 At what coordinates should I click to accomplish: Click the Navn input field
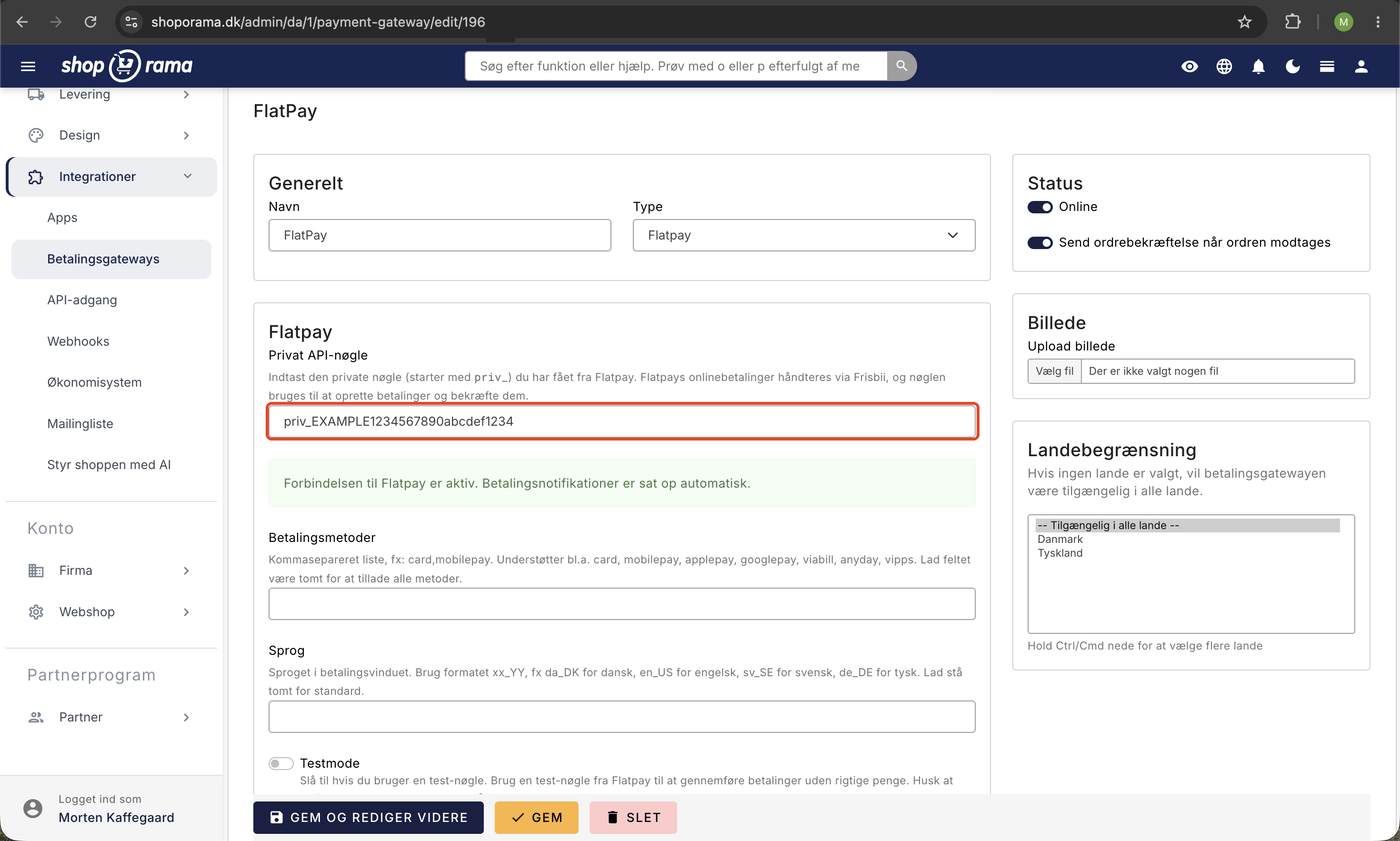[x=440, y=235]
